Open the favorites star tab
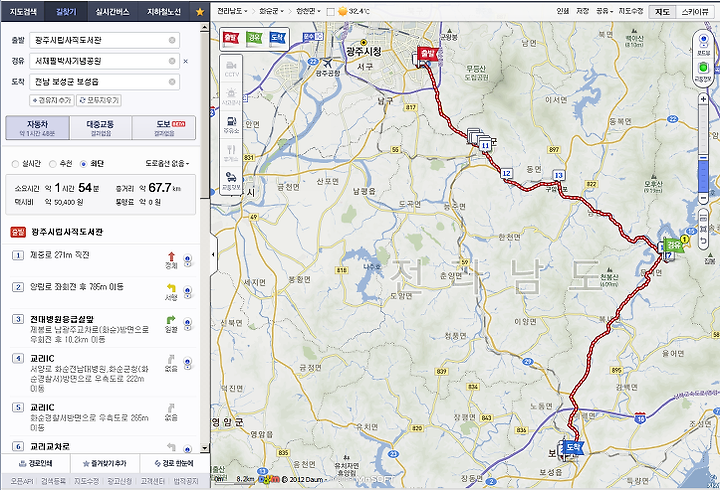This screenshot has width=720, height=490. point(200,11)
